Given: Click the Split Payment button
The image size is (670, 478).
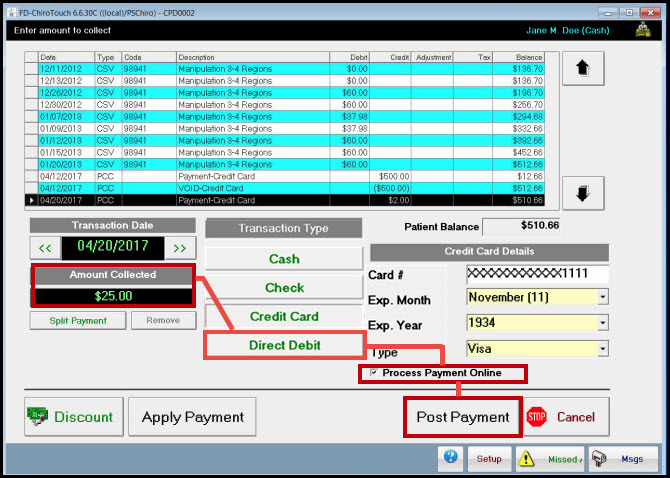Looking at the screenshot, I should [78, 320].
